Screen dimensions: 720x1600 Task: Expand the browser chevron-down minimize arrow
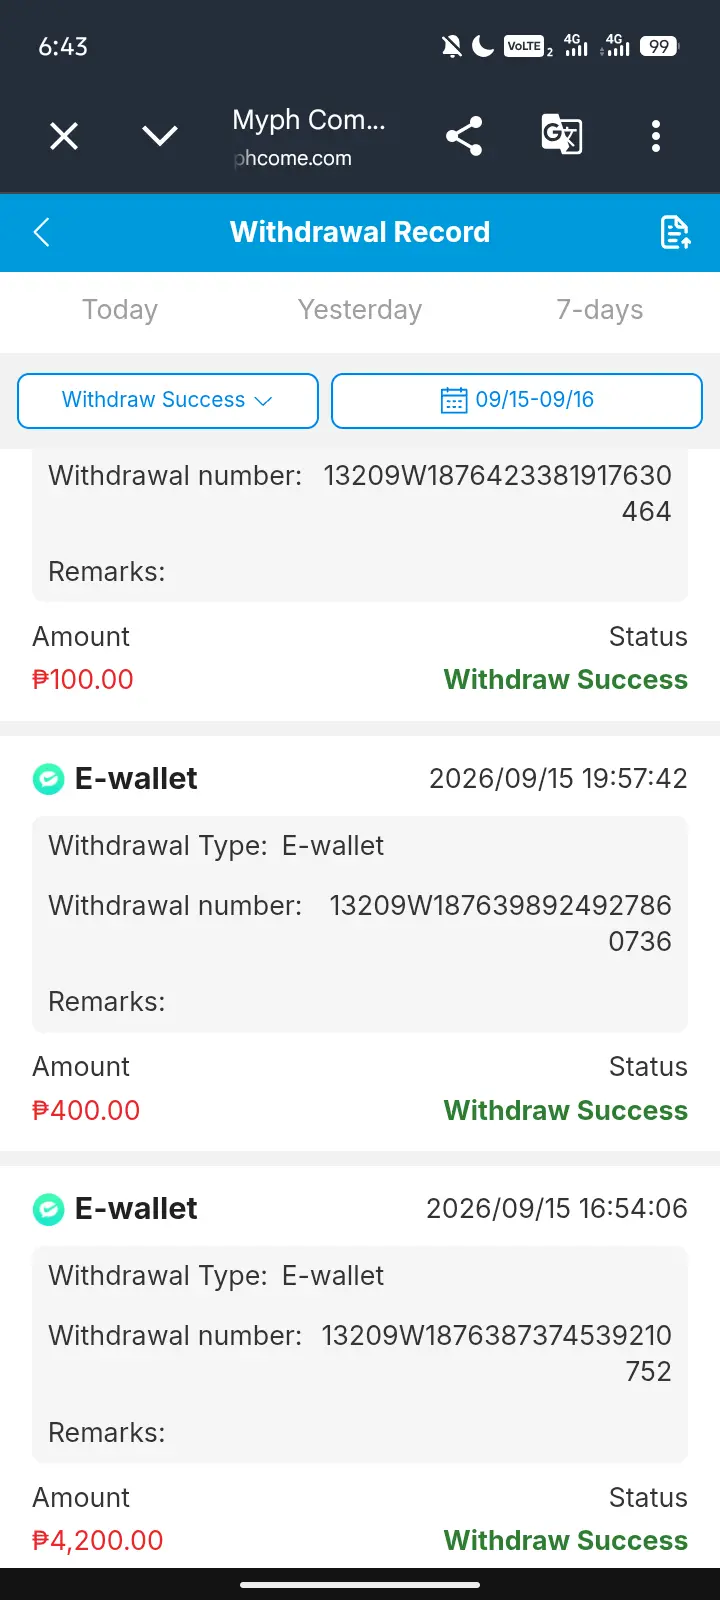pyautogui.click(x=160, y=136)
